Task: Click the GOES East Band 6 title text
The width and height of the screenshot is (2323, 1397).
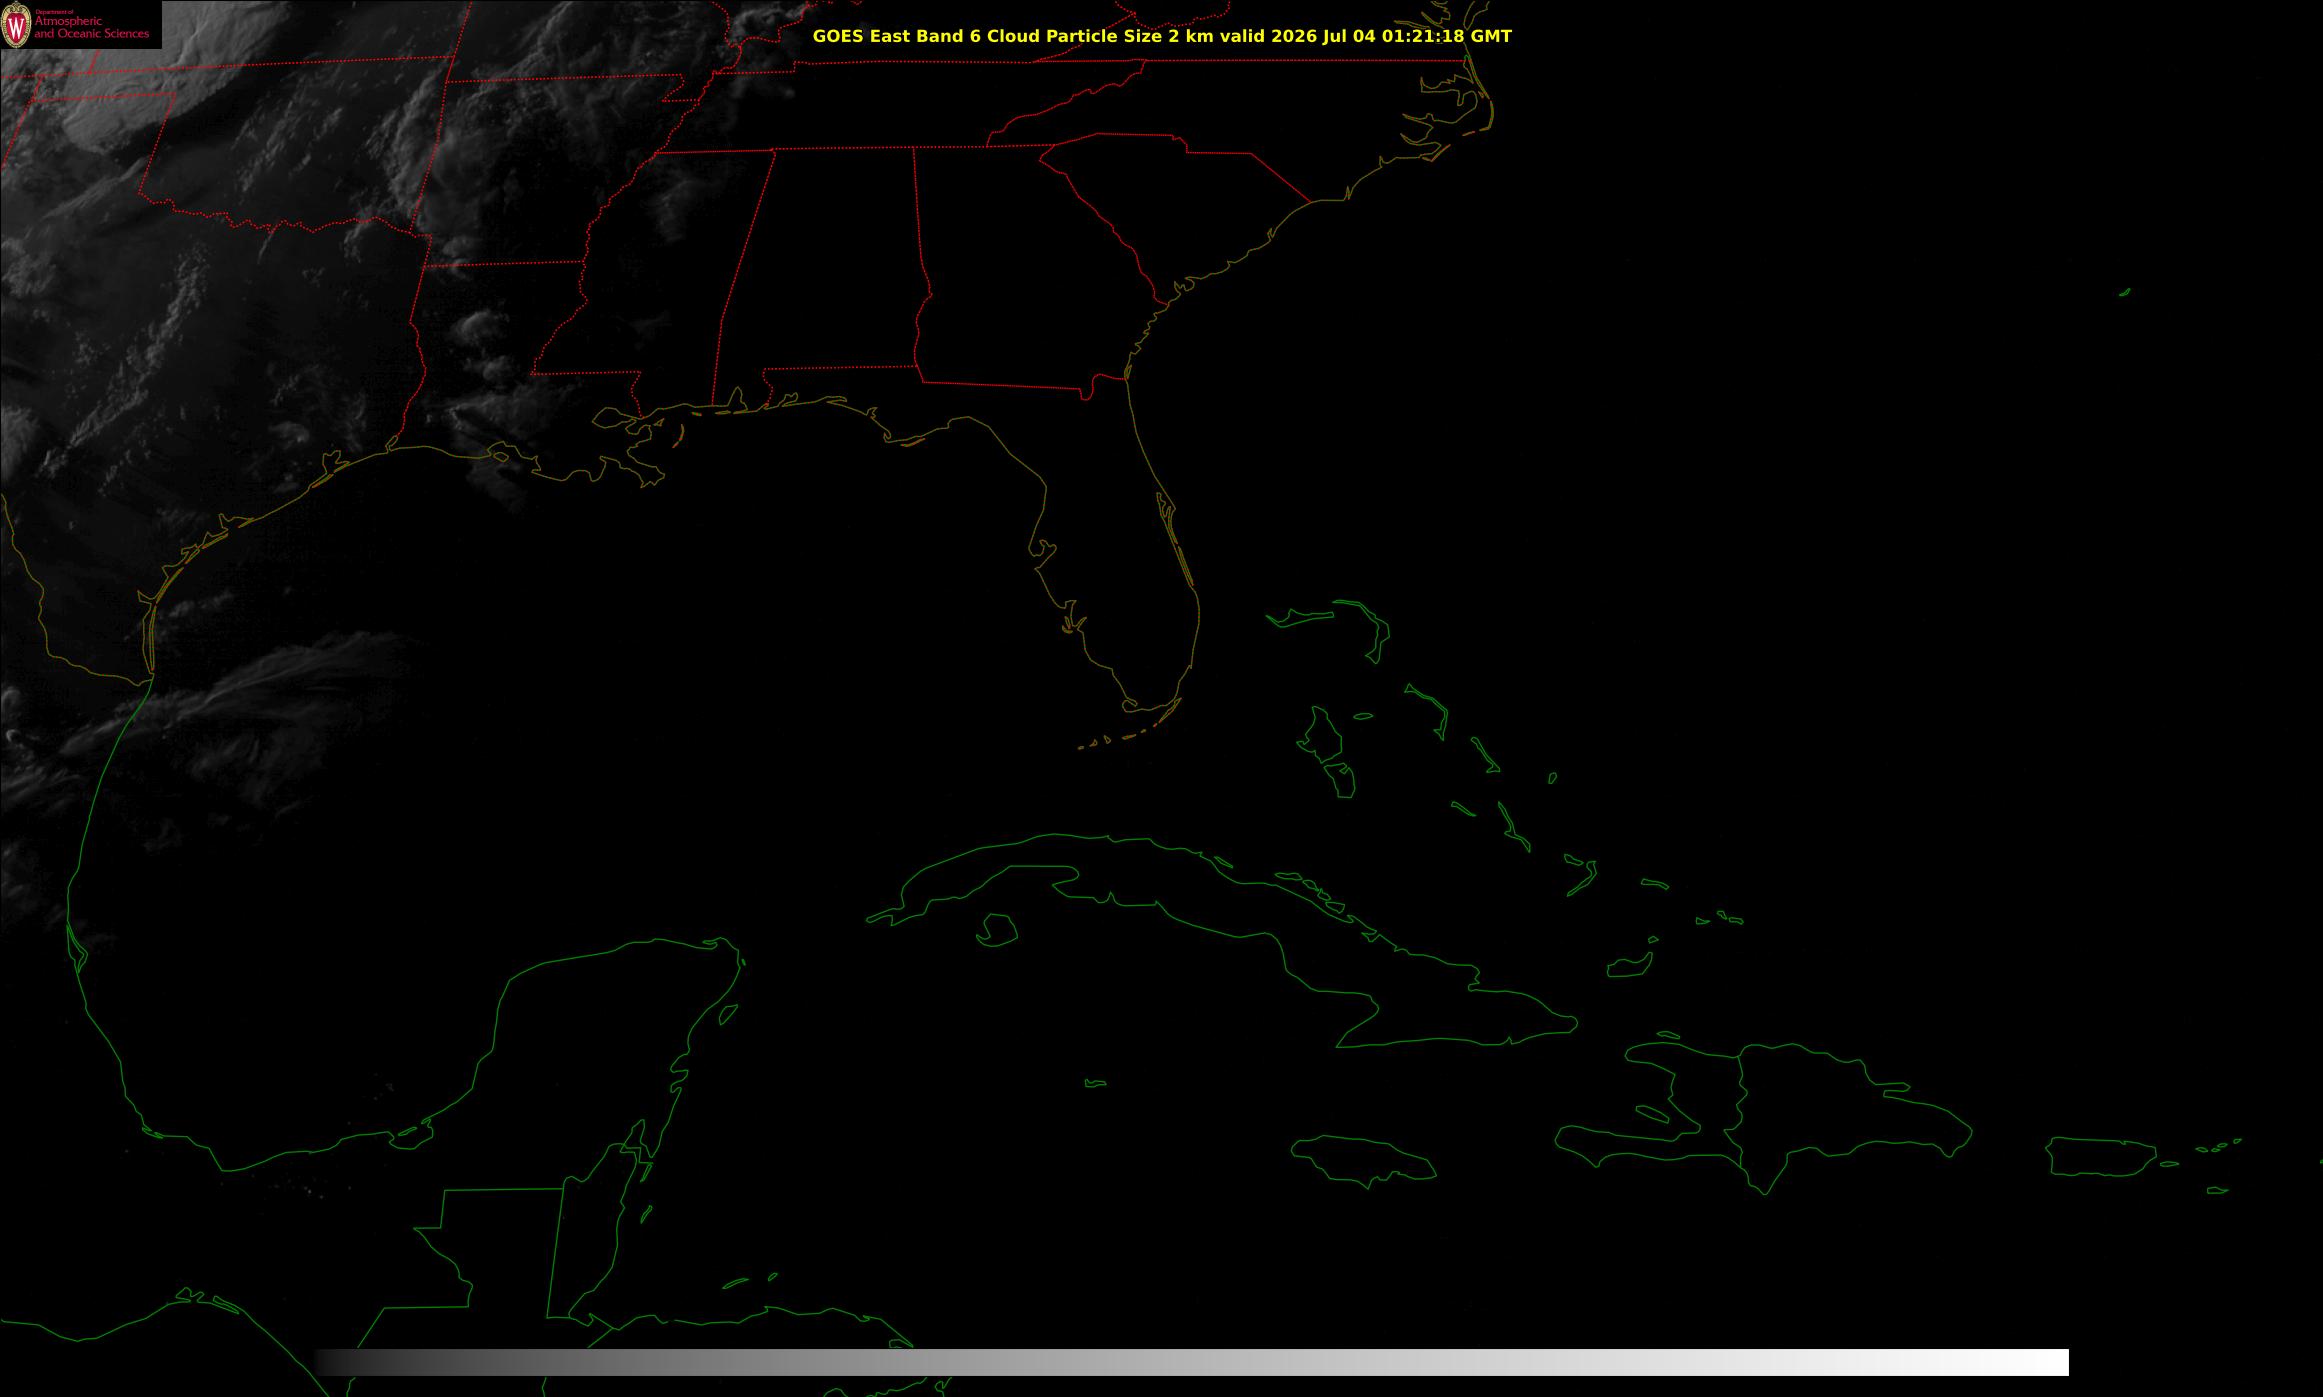Action: point(1162,36)
